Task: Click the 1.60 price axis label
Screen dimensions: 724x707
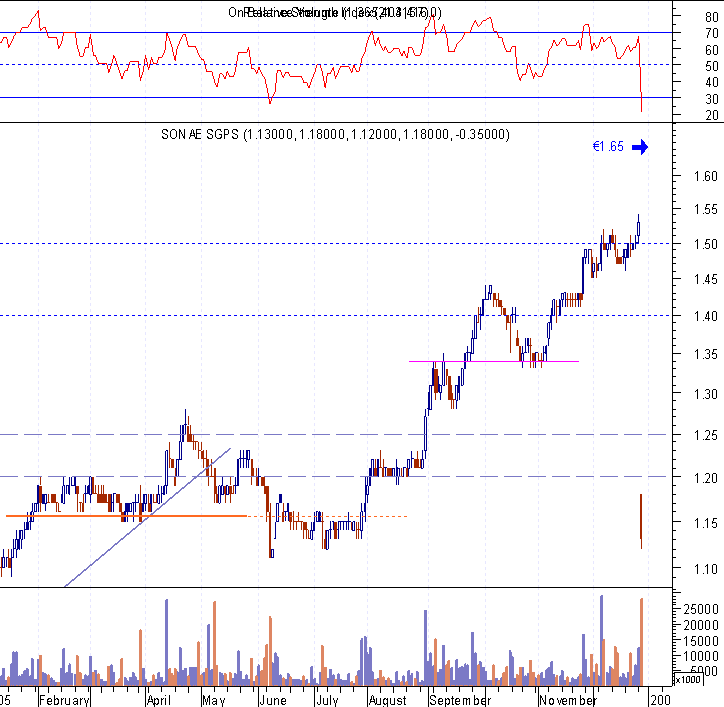Action: pyautogui.click(x=706, y=176)
